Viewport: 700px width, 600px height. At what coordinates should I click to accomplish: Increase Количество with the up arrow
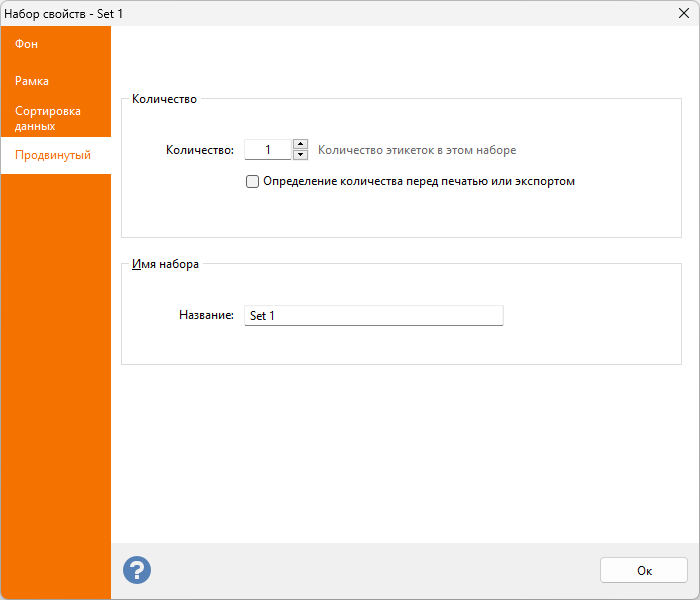tap(300, 144)
